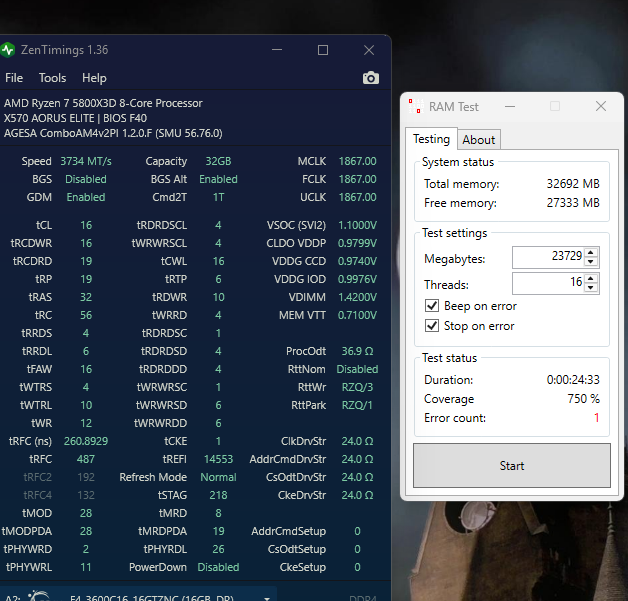Click the RAM Test app icon in title bar
628x601 pixels.
click(416, 106)
